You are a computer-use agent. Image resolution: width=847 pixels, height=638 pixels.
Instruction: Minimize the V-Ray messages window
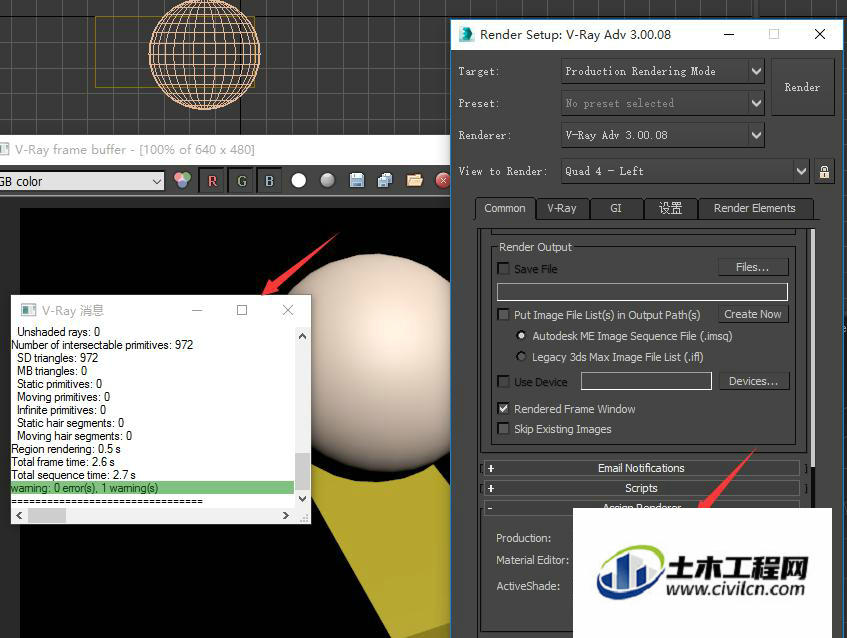pyautogui.click(x=197, y=310)
